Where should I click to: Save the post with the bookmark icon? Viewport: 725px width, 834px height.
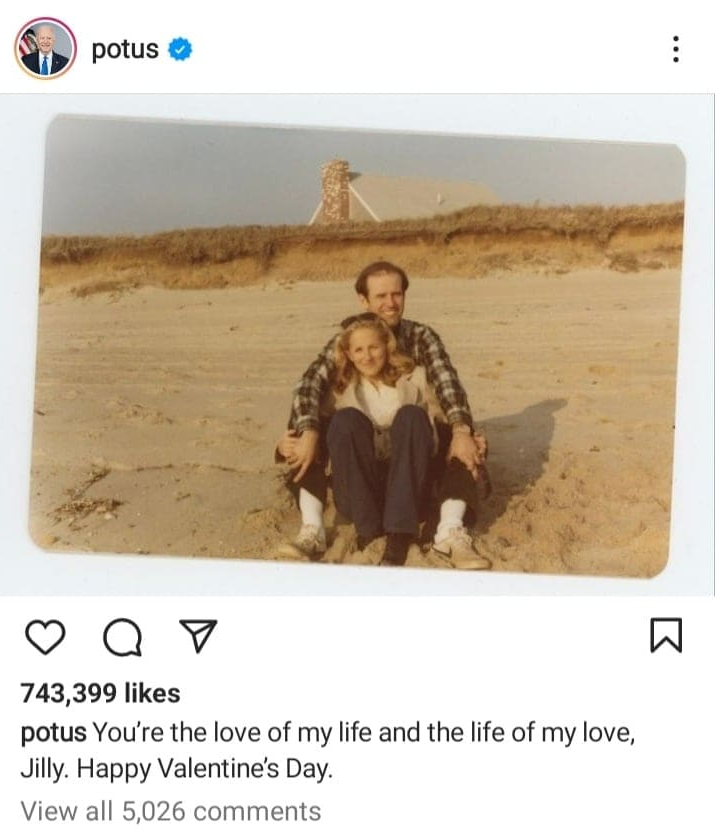666,635
